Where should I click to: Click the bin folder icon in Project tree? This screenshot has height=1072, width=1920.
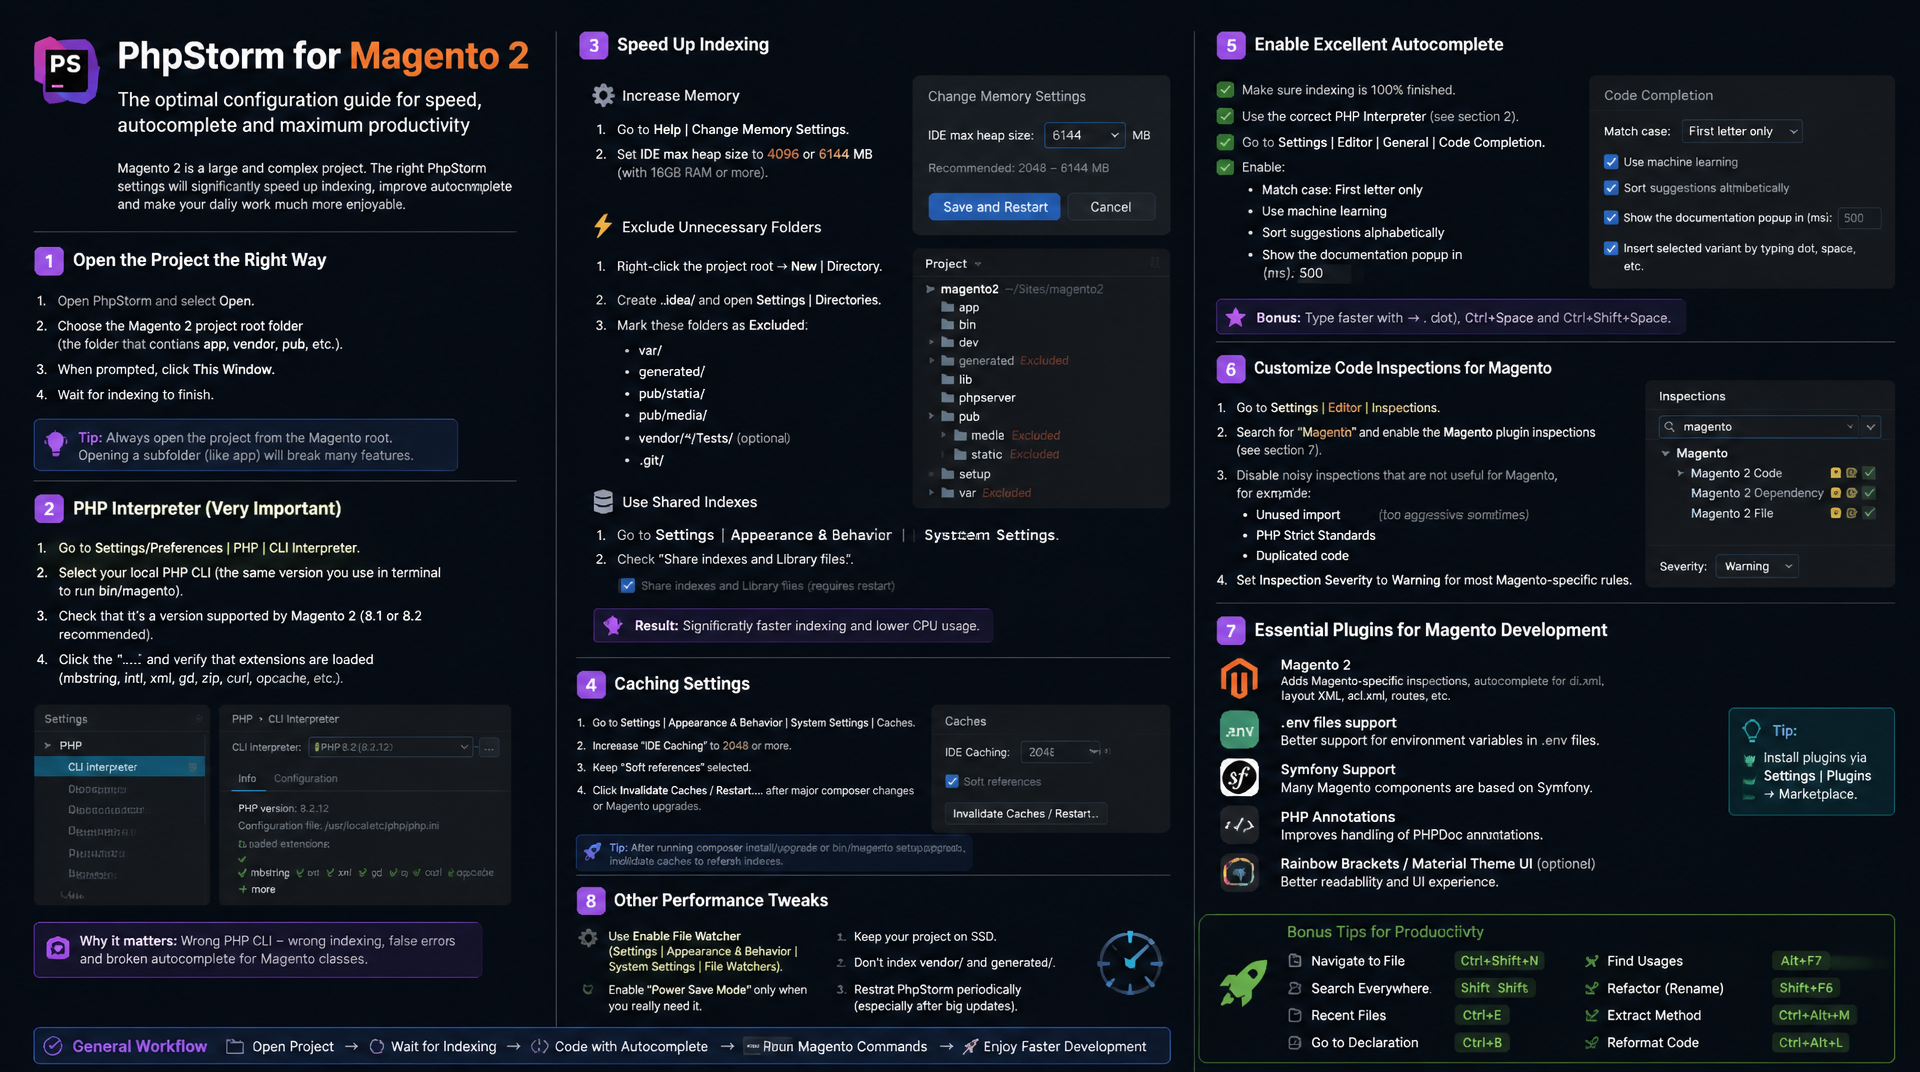pyautogui.click(x=947, y=324)
